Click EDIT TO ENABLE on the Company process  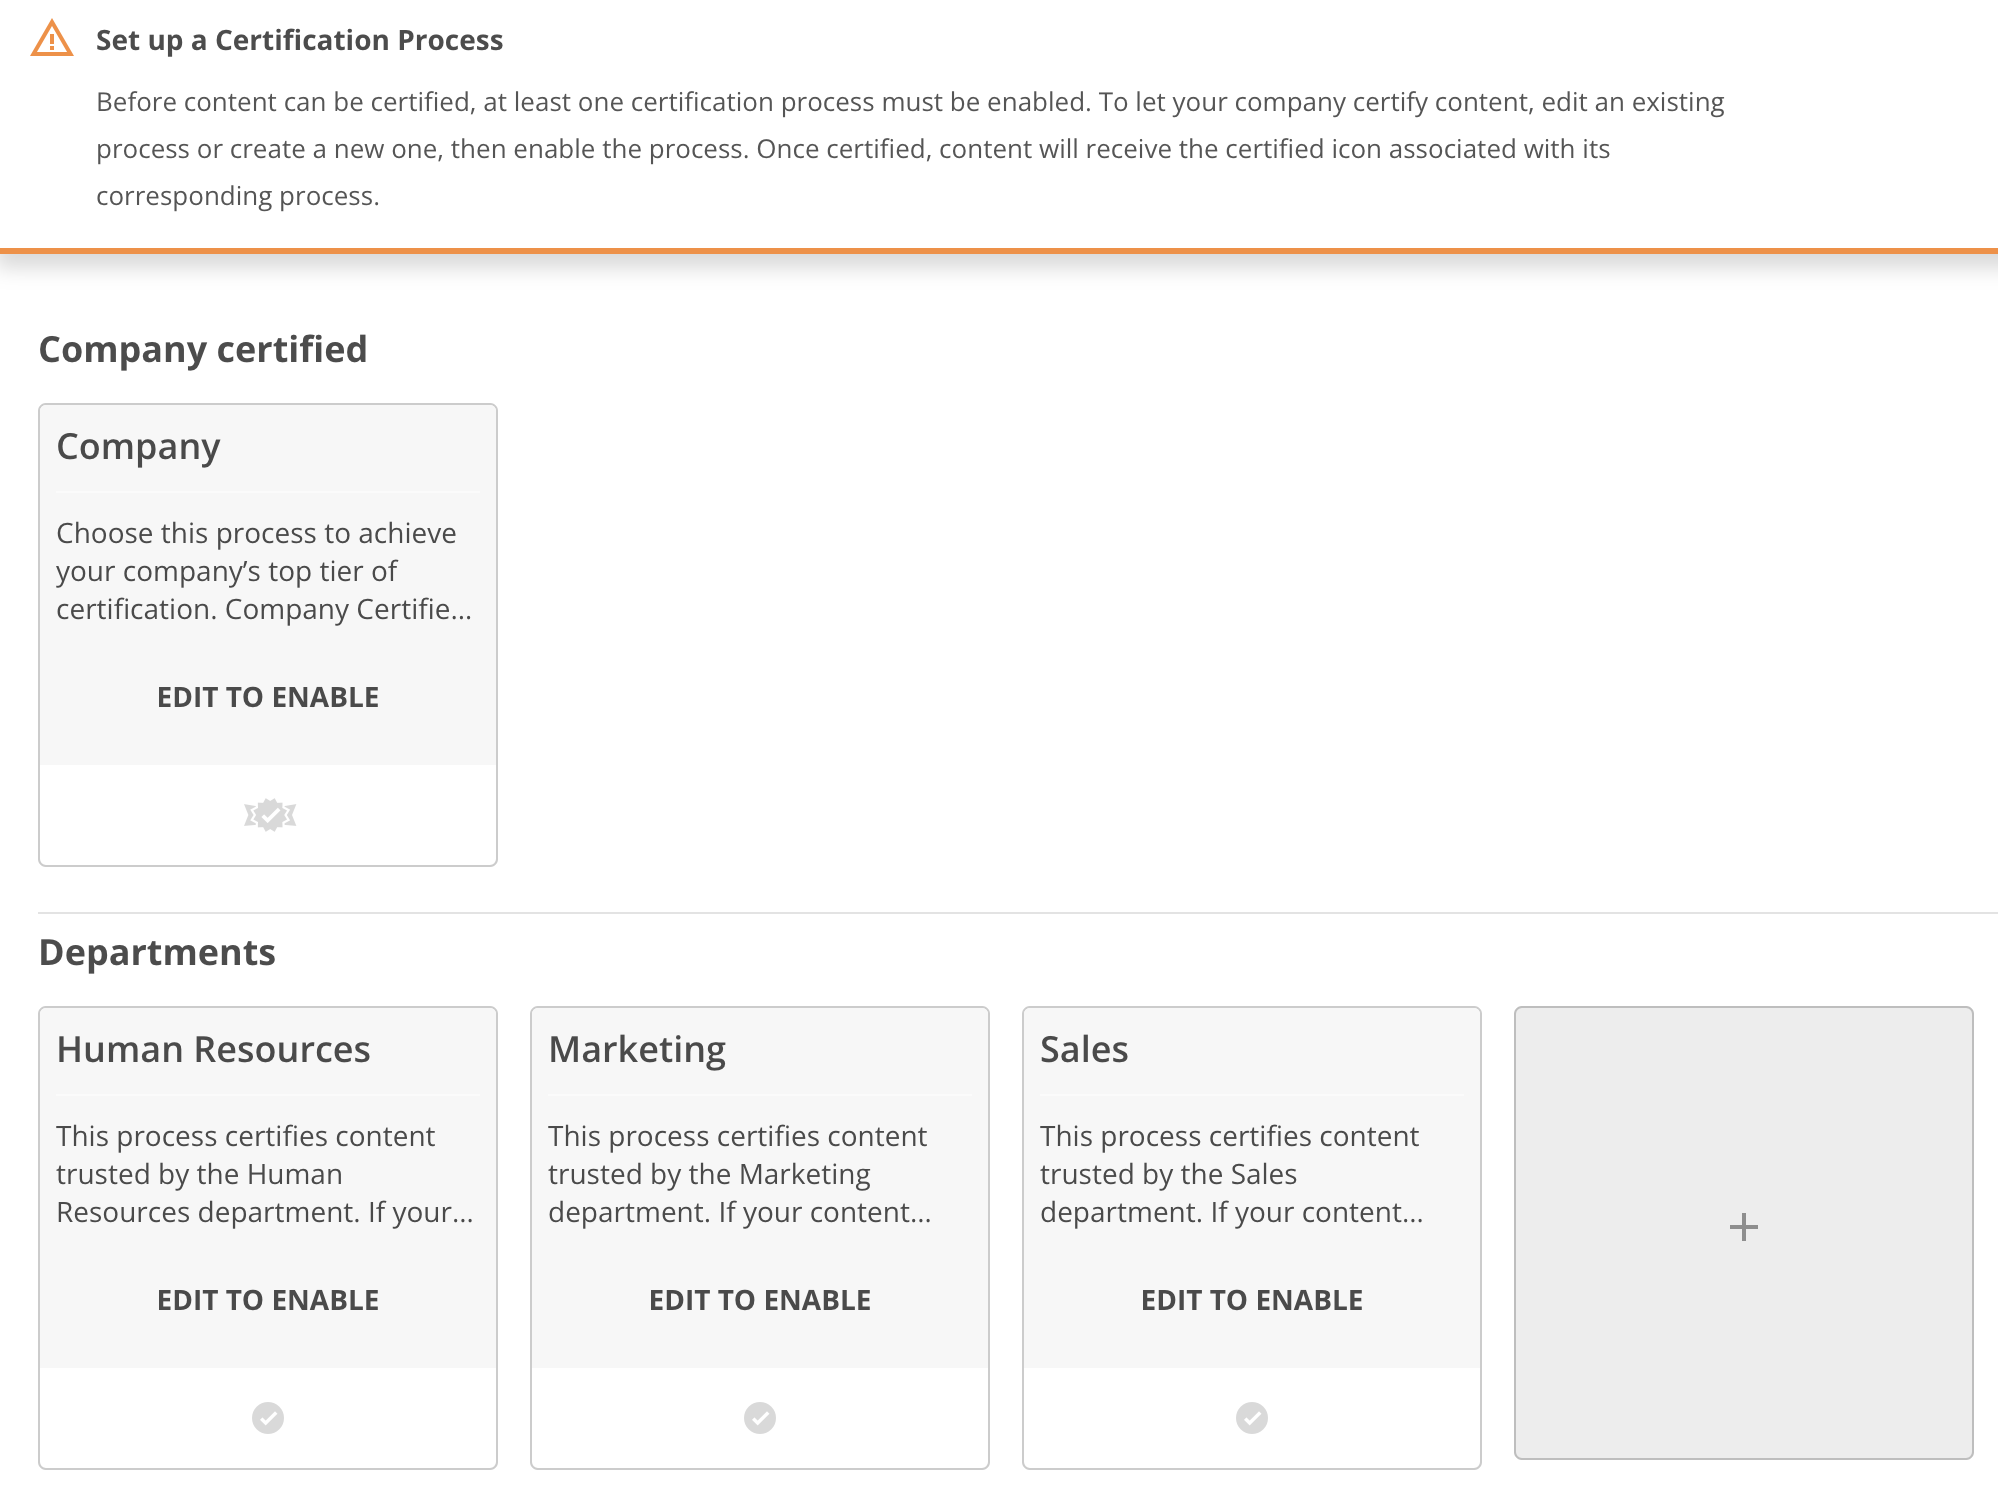tap(267, 696)
